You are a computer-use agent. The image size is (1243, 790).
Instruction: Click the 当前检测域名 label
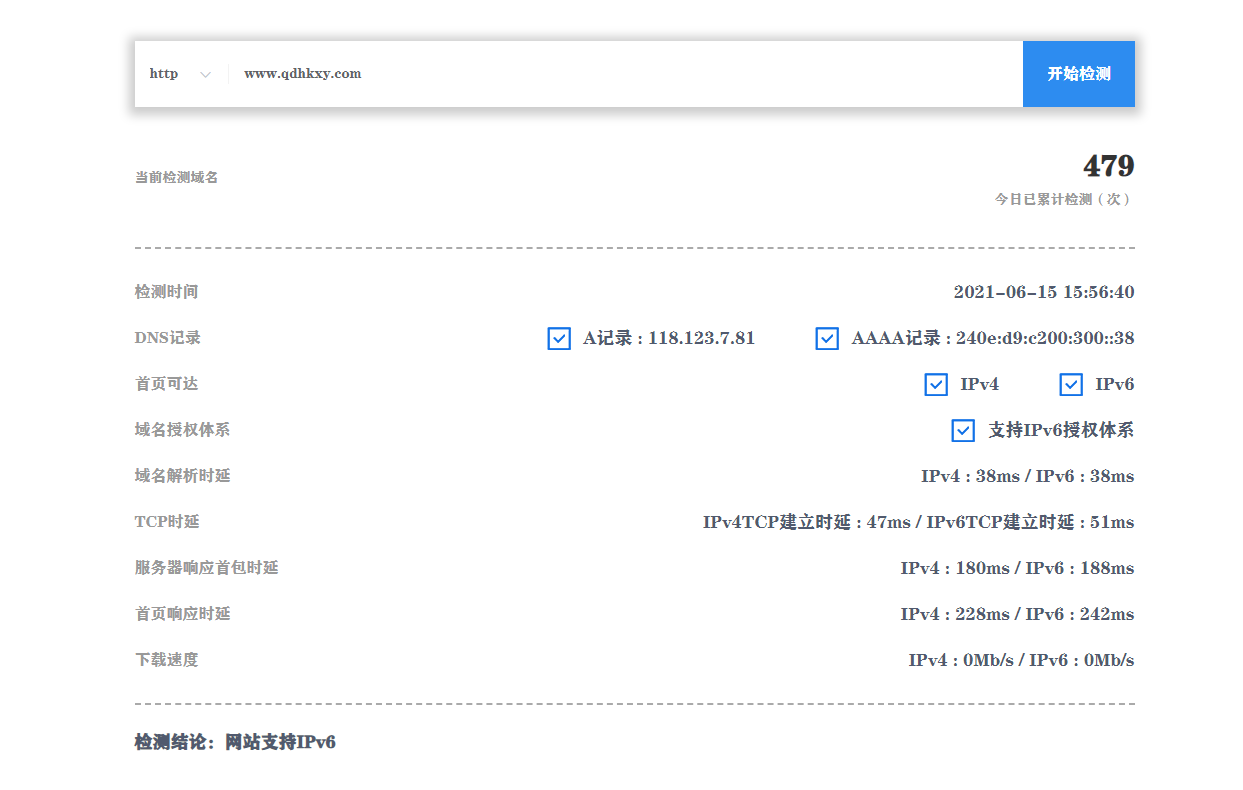[176, 178]
